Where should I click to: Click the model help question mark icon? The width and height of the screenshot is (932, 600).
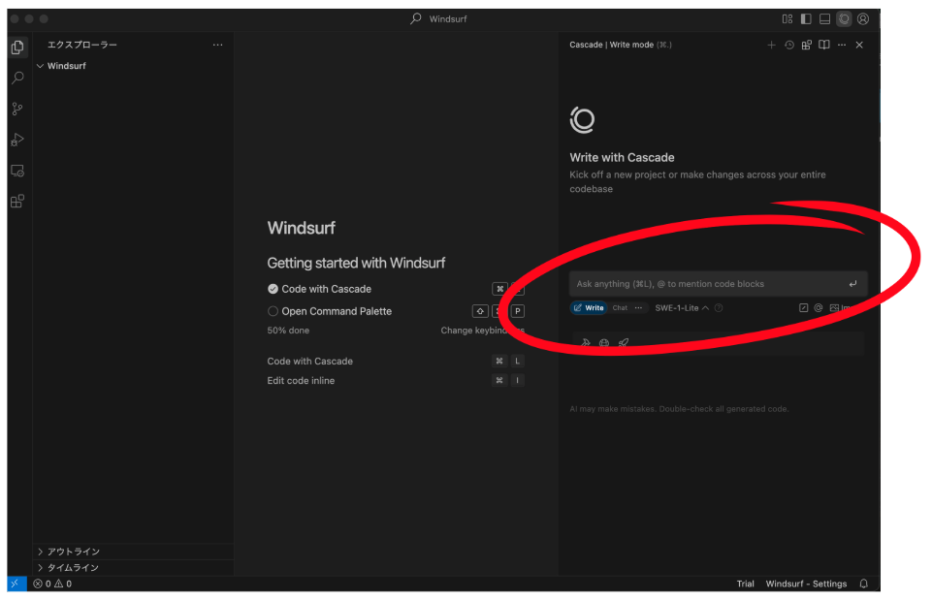(x=719, y=308)
